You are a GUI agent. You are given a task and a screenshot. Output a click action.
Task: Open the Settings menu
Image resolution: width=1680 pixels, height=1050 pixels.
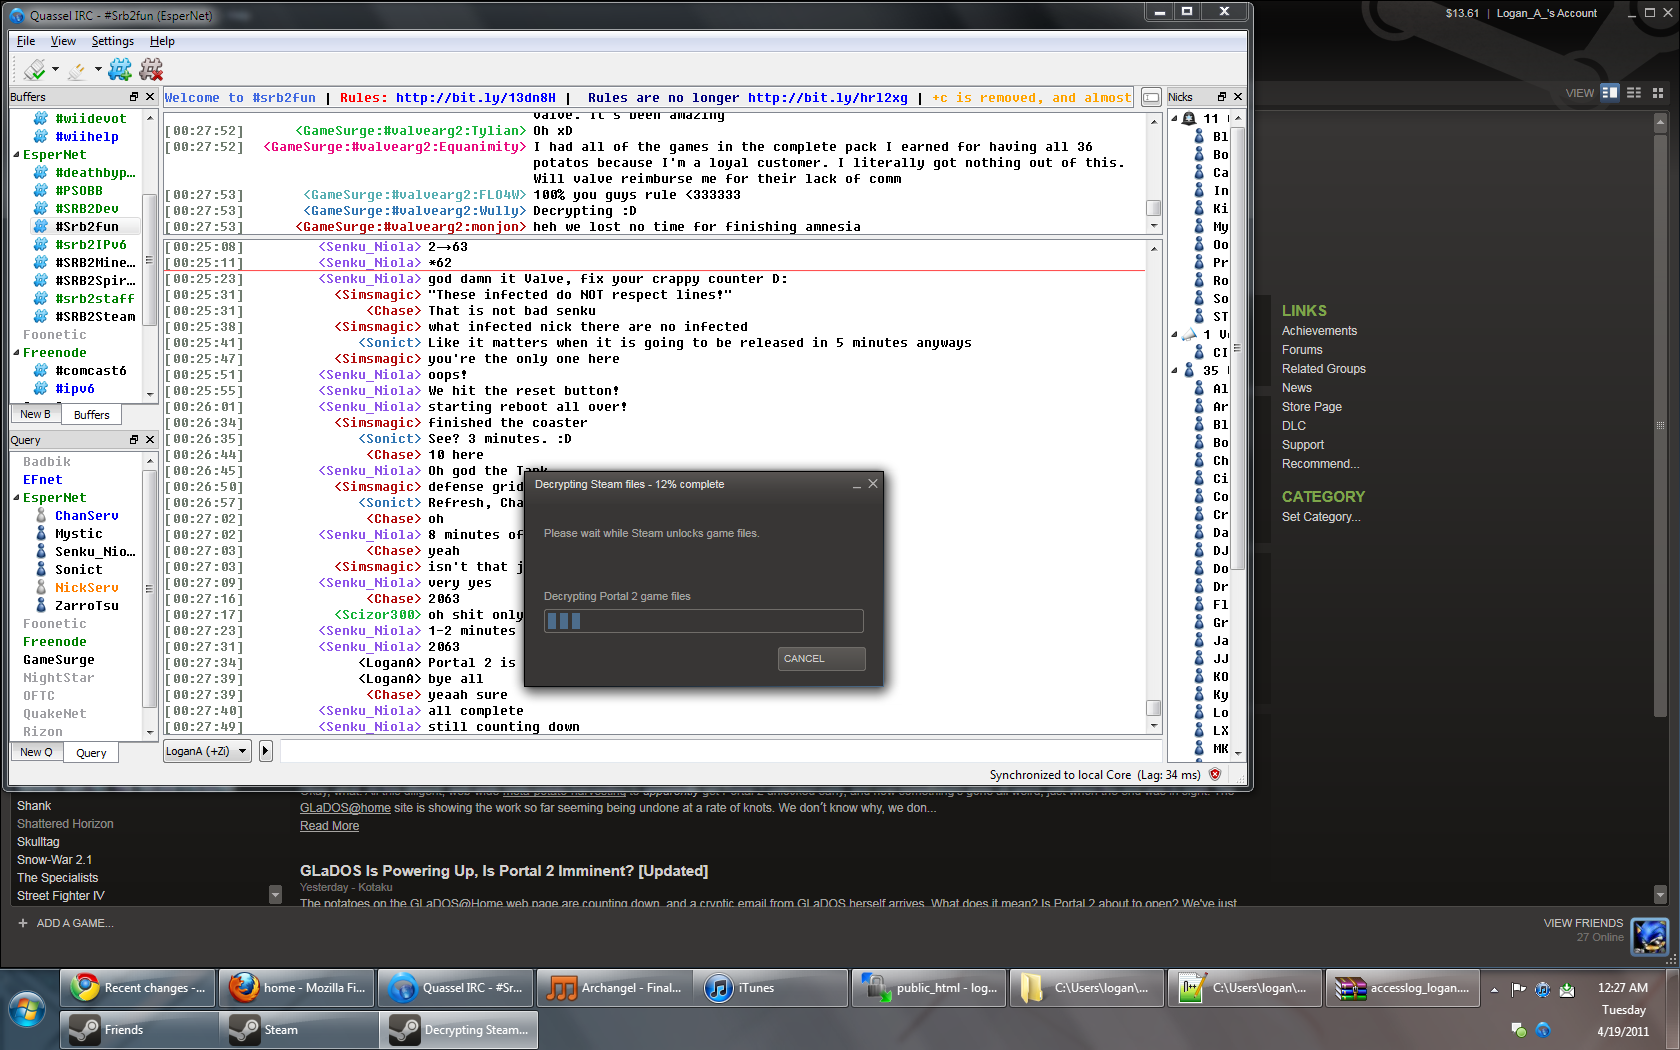[x=112, y=41]
